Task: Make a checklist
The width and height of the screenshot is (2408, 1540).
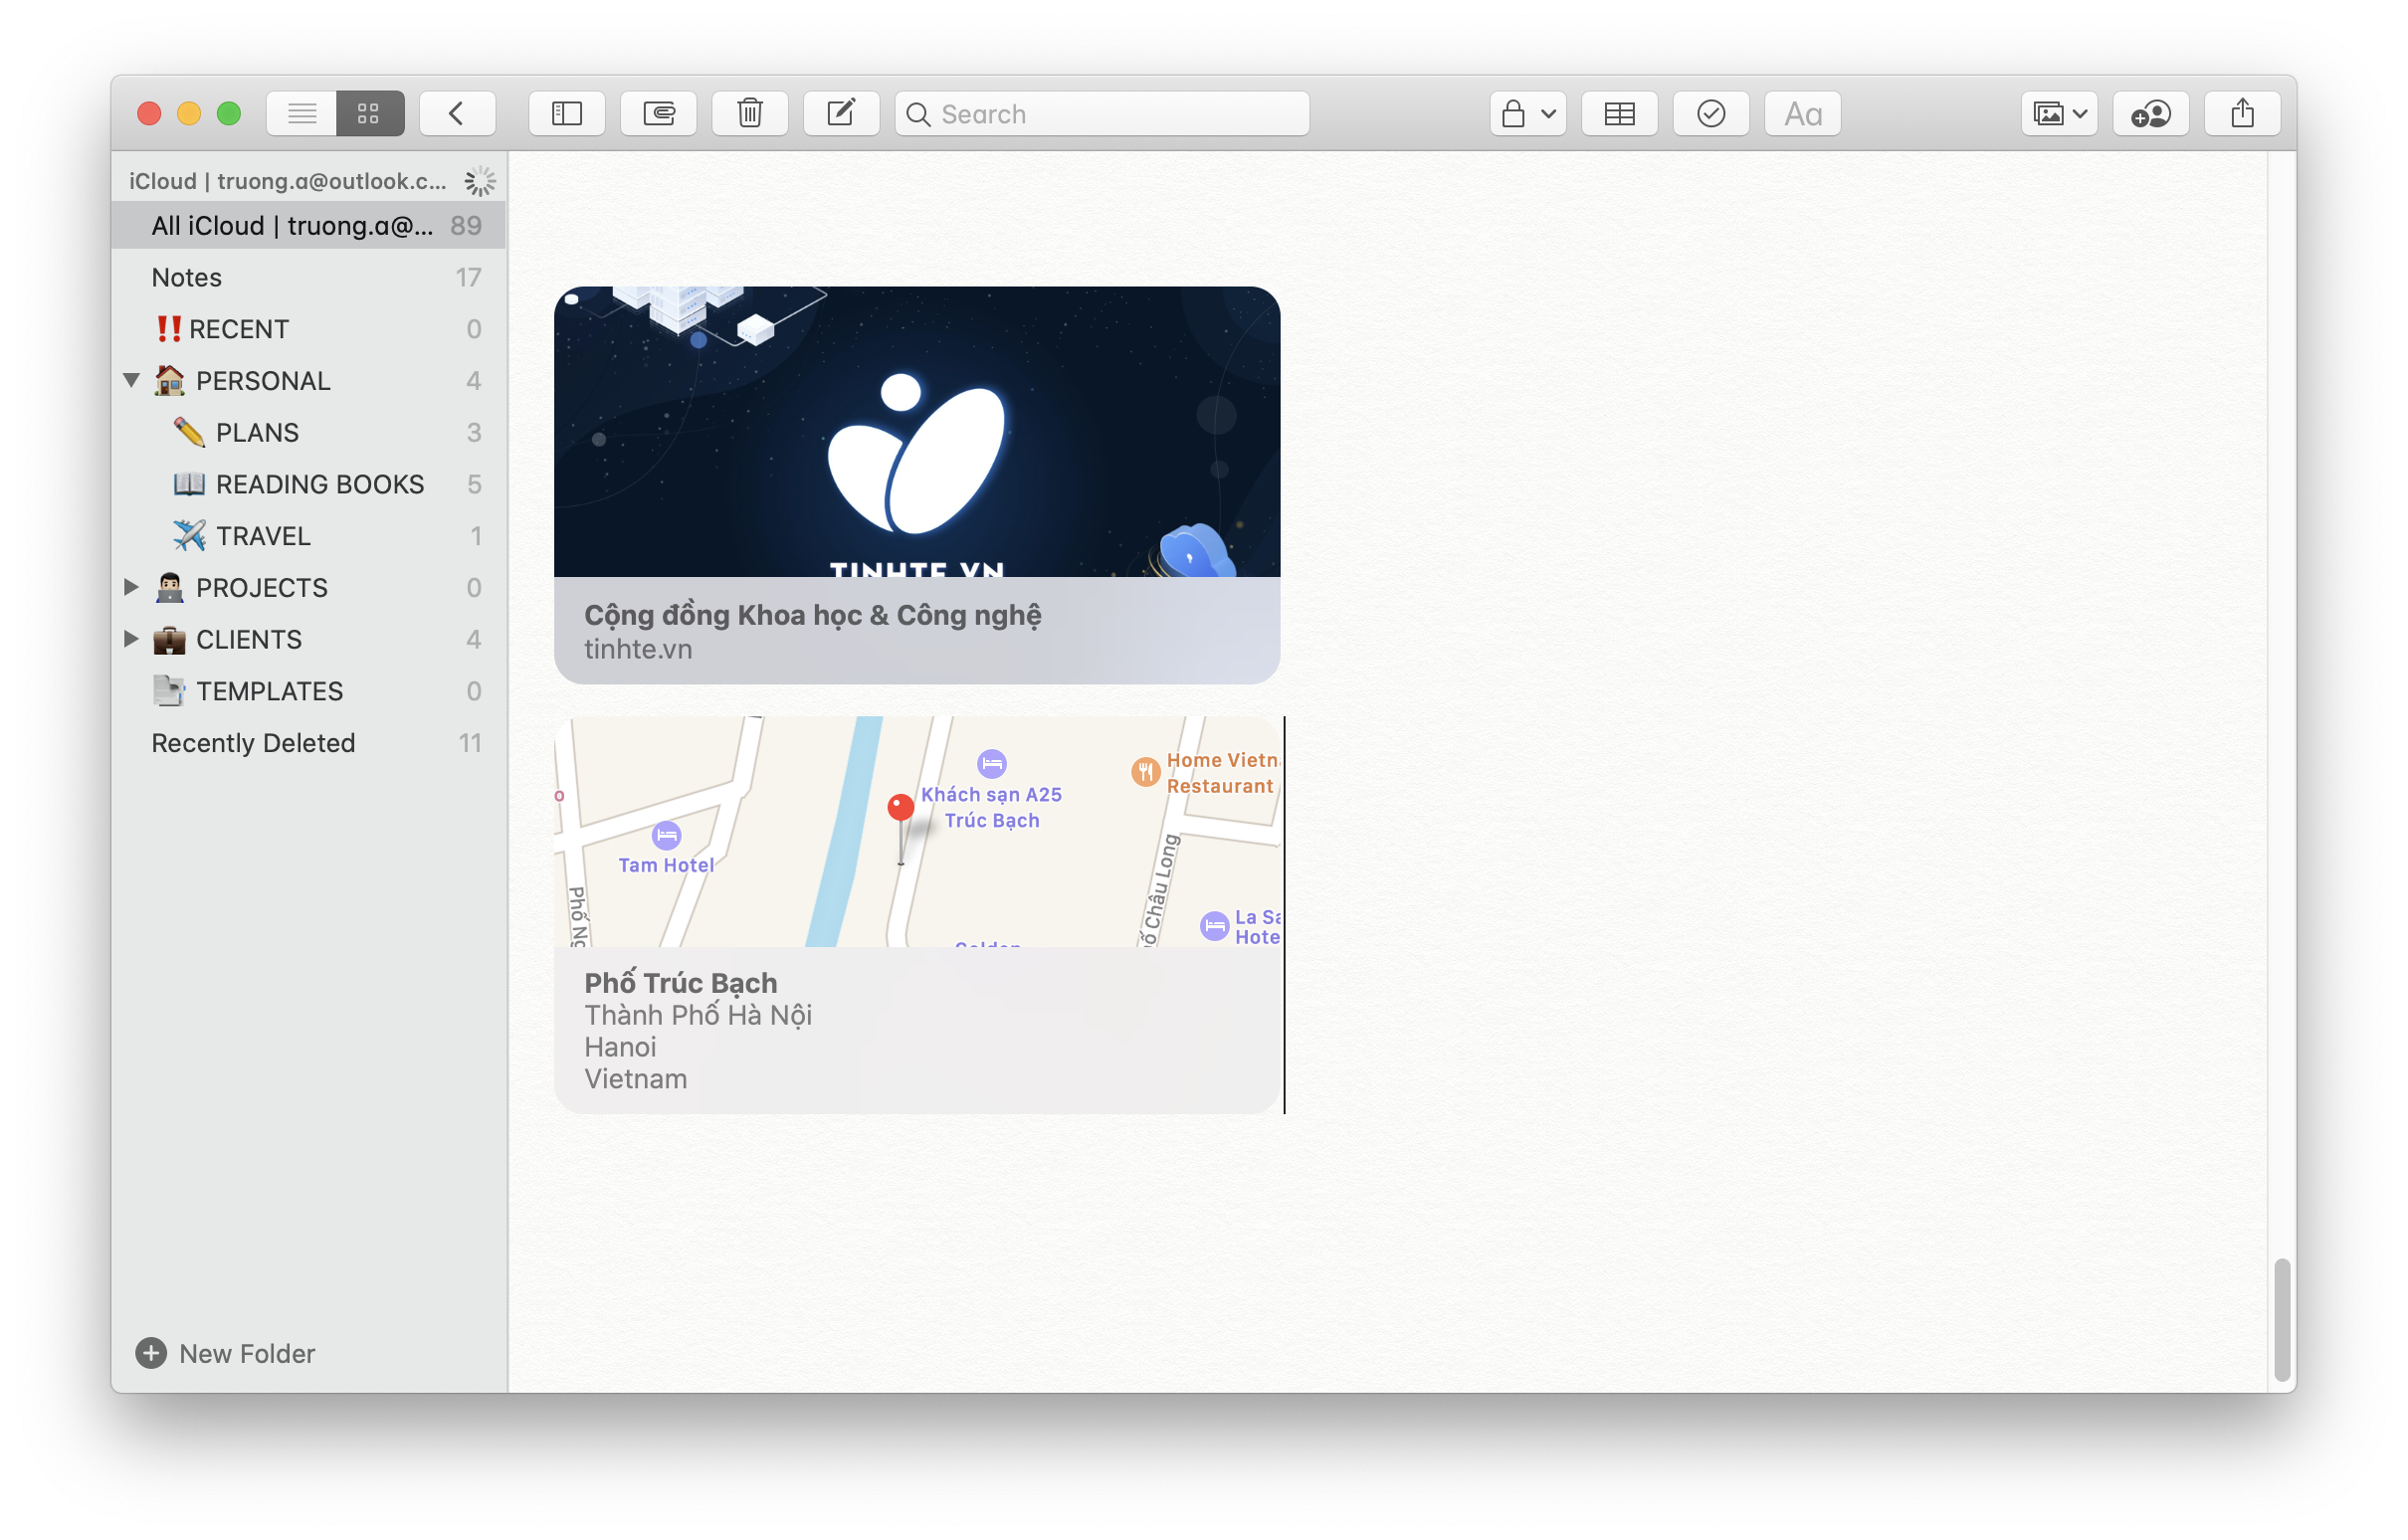Action: pyautogui.click(x=1711, y=113)
